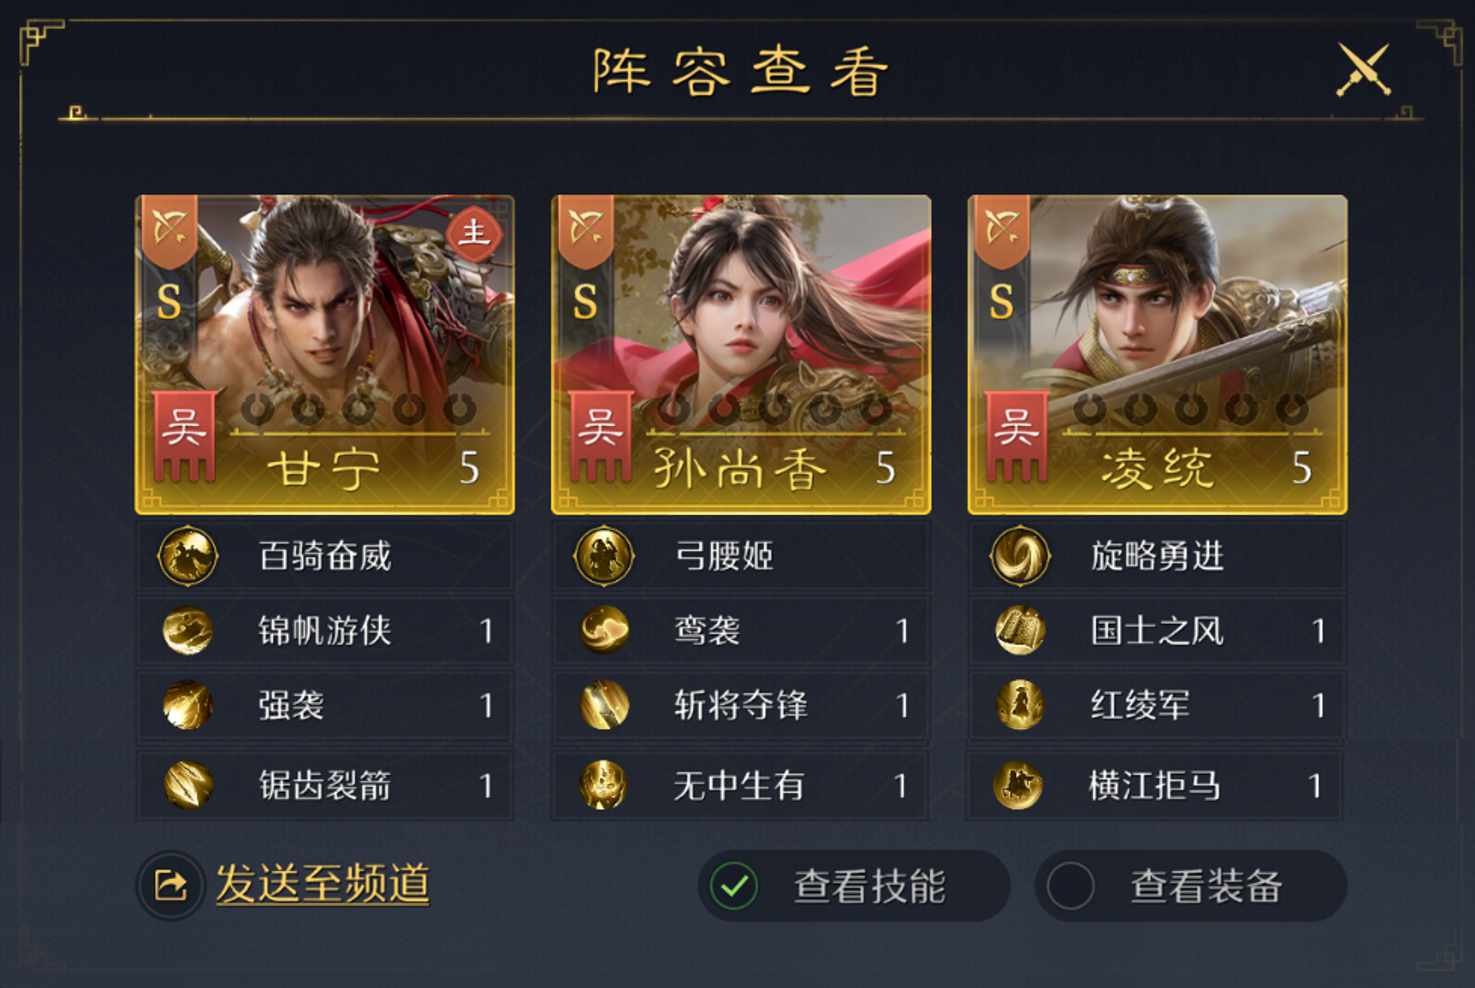
Task: Select the 弯袭 skill row
Action: pyautogui.click(x=741, y=631)
